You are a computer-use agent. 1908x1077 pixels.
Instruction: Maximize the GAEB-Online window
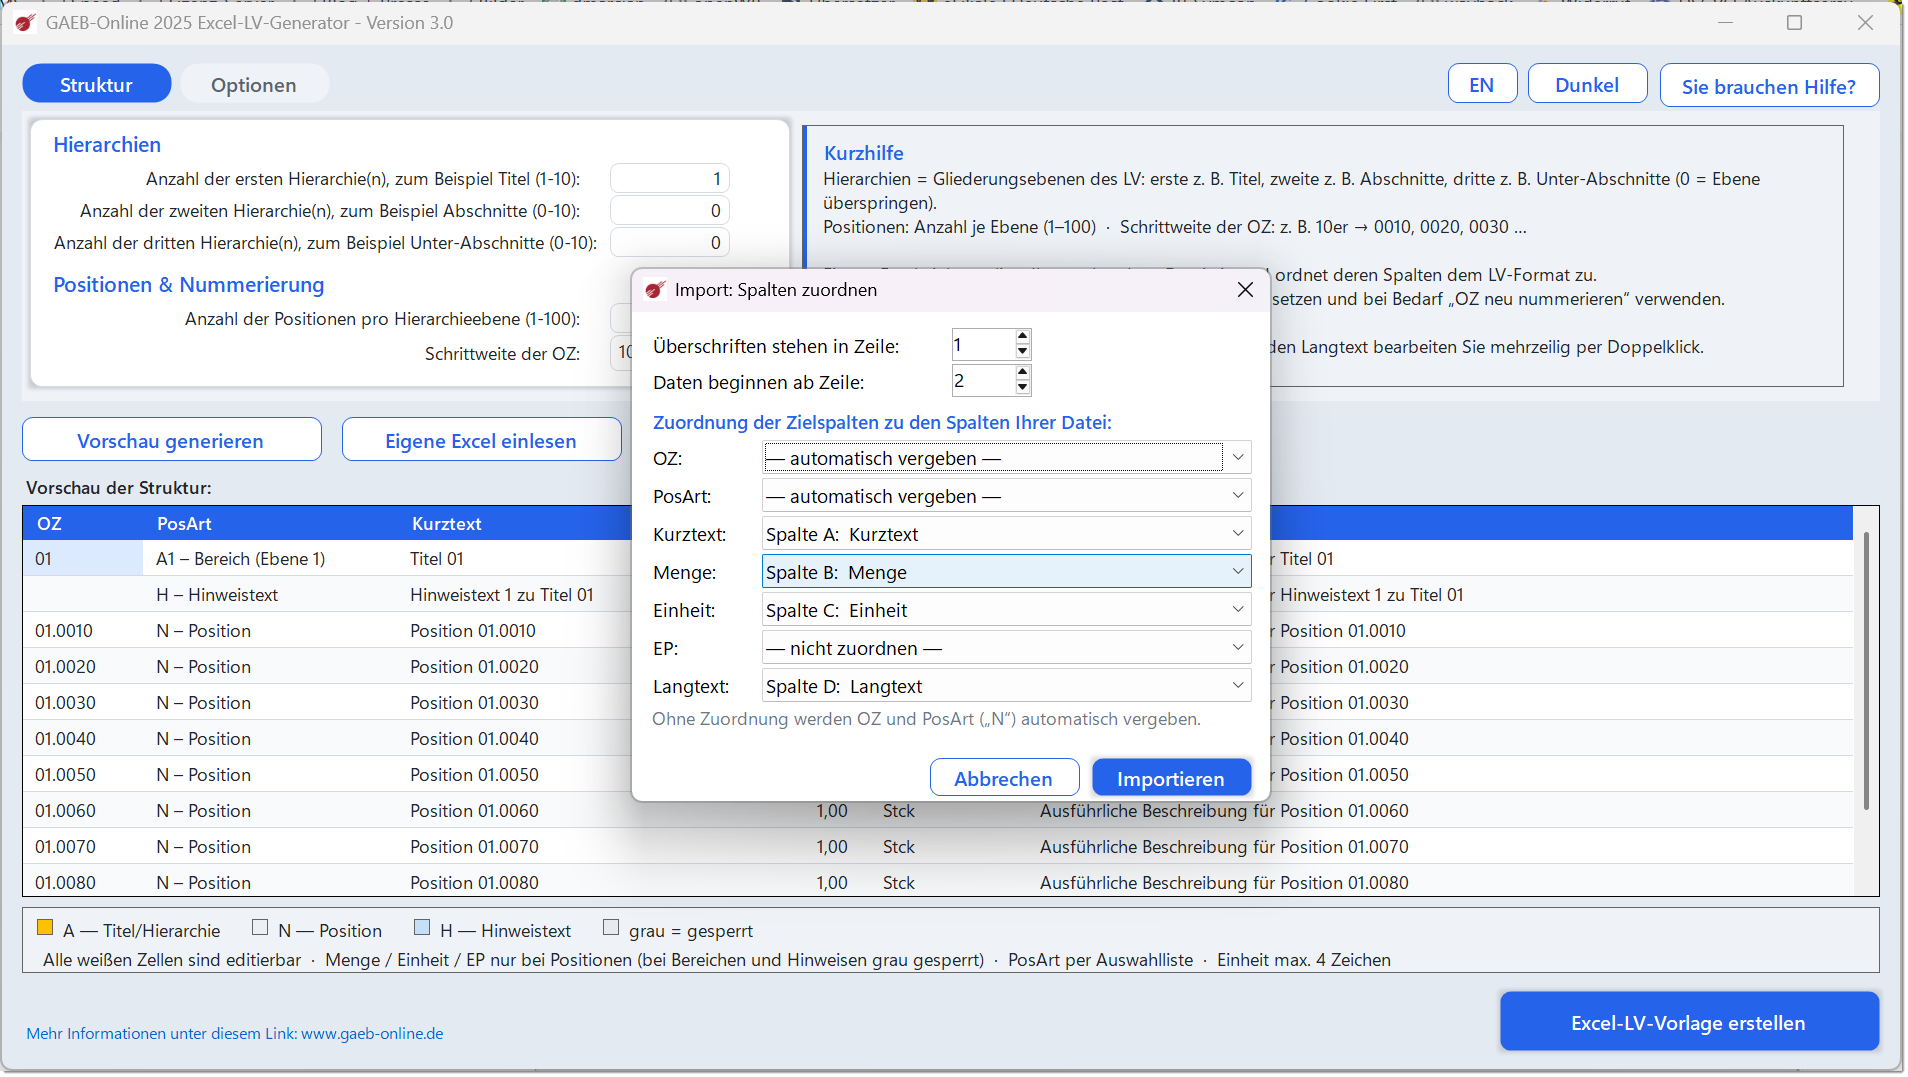click(x=1795, y=22)
